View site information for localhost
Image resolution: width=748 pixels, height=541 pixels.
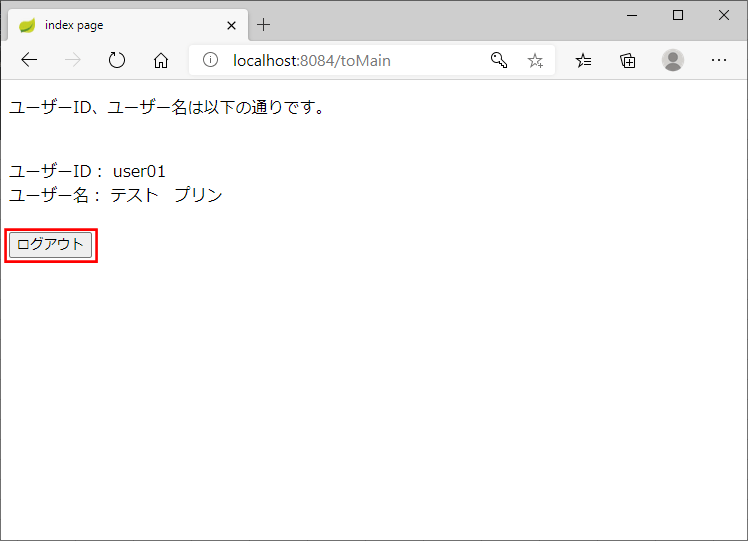tap(210, 61)
